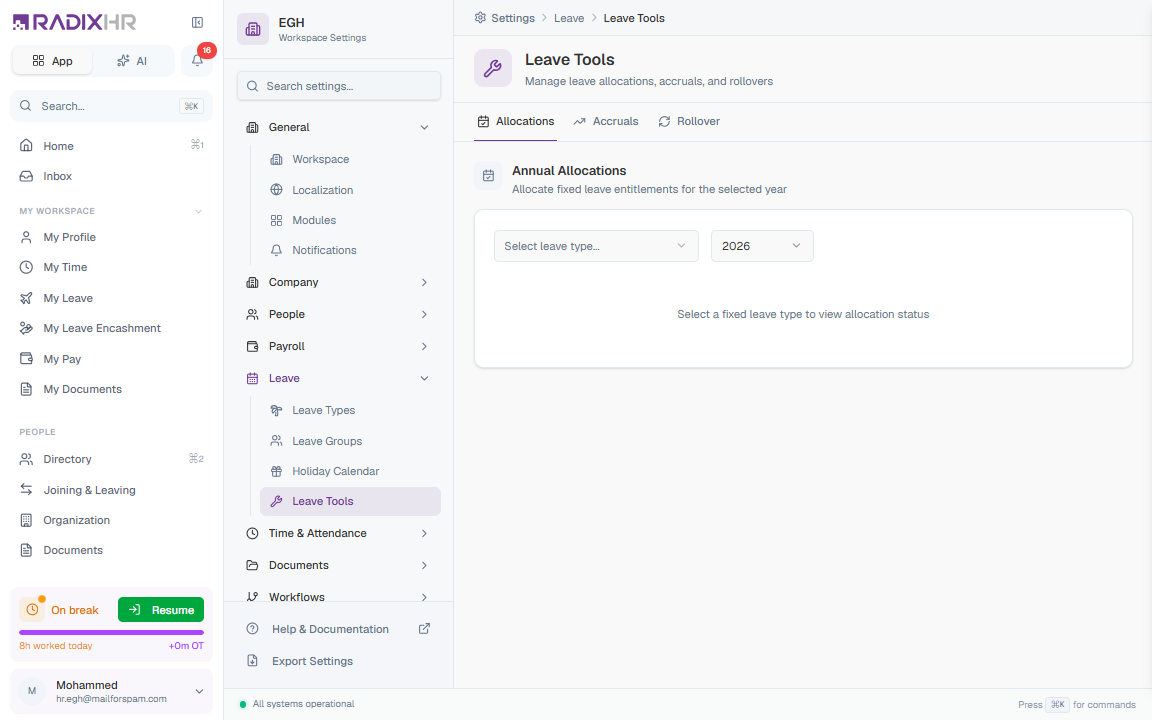
Task: Focus the main Search box
Action: pos(112,106)
